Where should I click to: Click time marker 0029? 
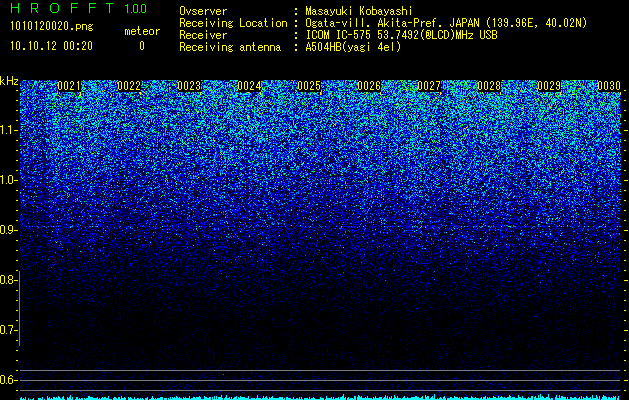549,86
